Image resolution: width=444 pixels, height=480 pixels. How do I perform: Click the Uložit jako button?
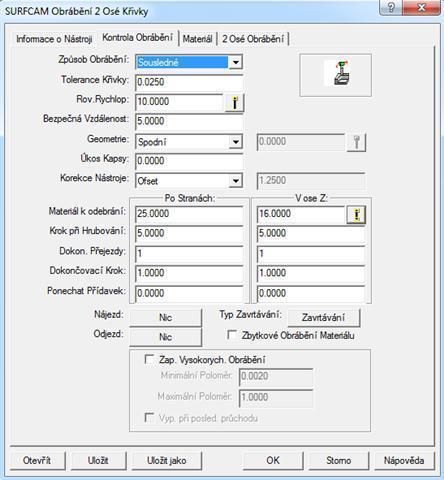pyautogui.click(x=167, y=460)
